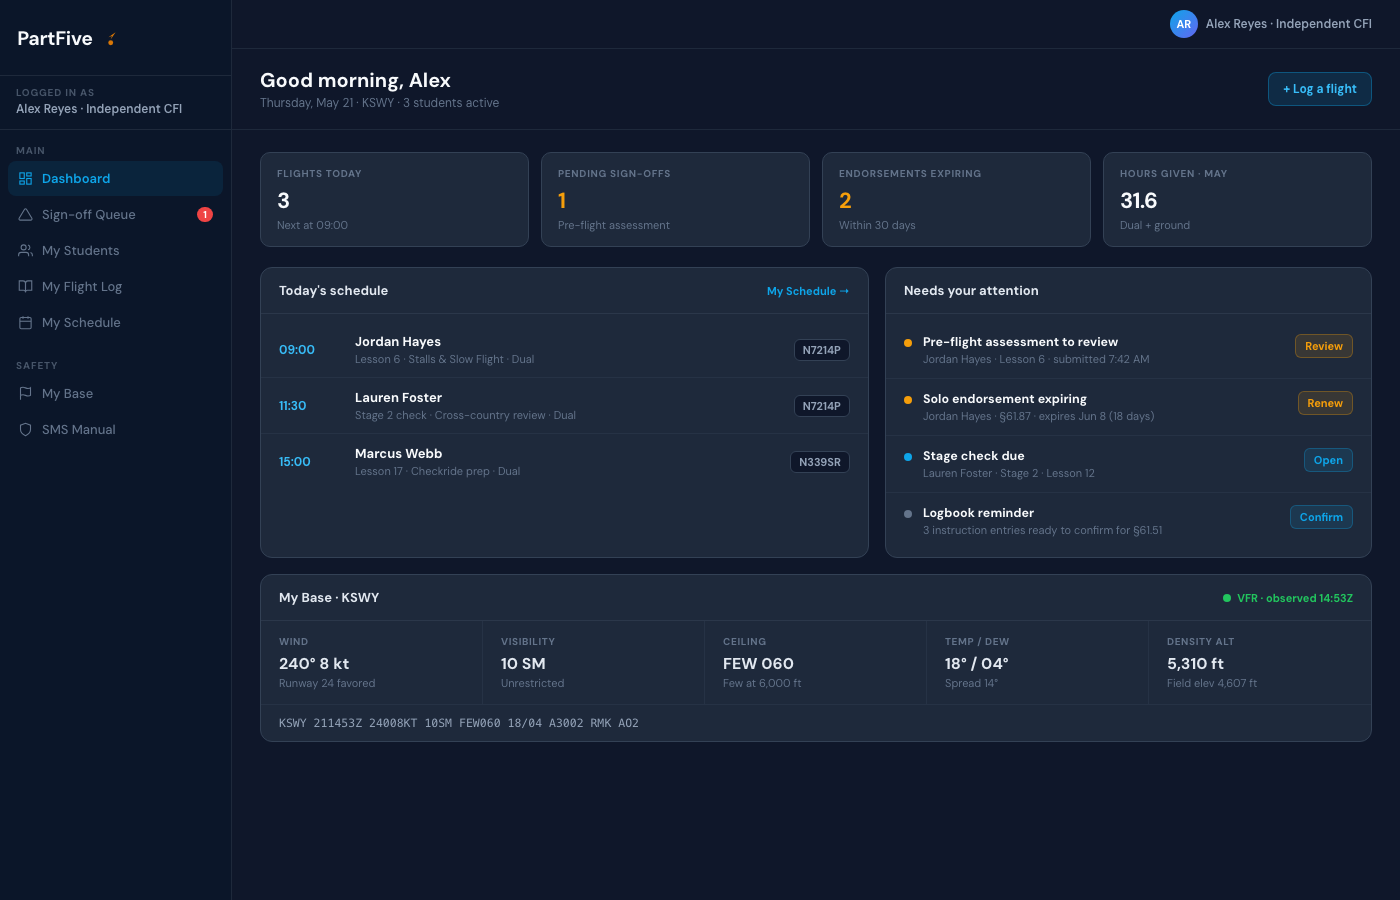Click Open for stage check due

pos(1328,460)
